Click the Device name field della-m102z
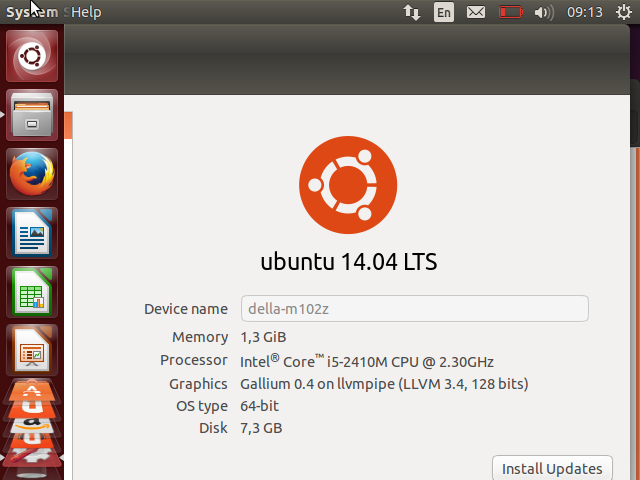This screenshot has height=480, width=640. pyautogui.click(x=415, y=309)
